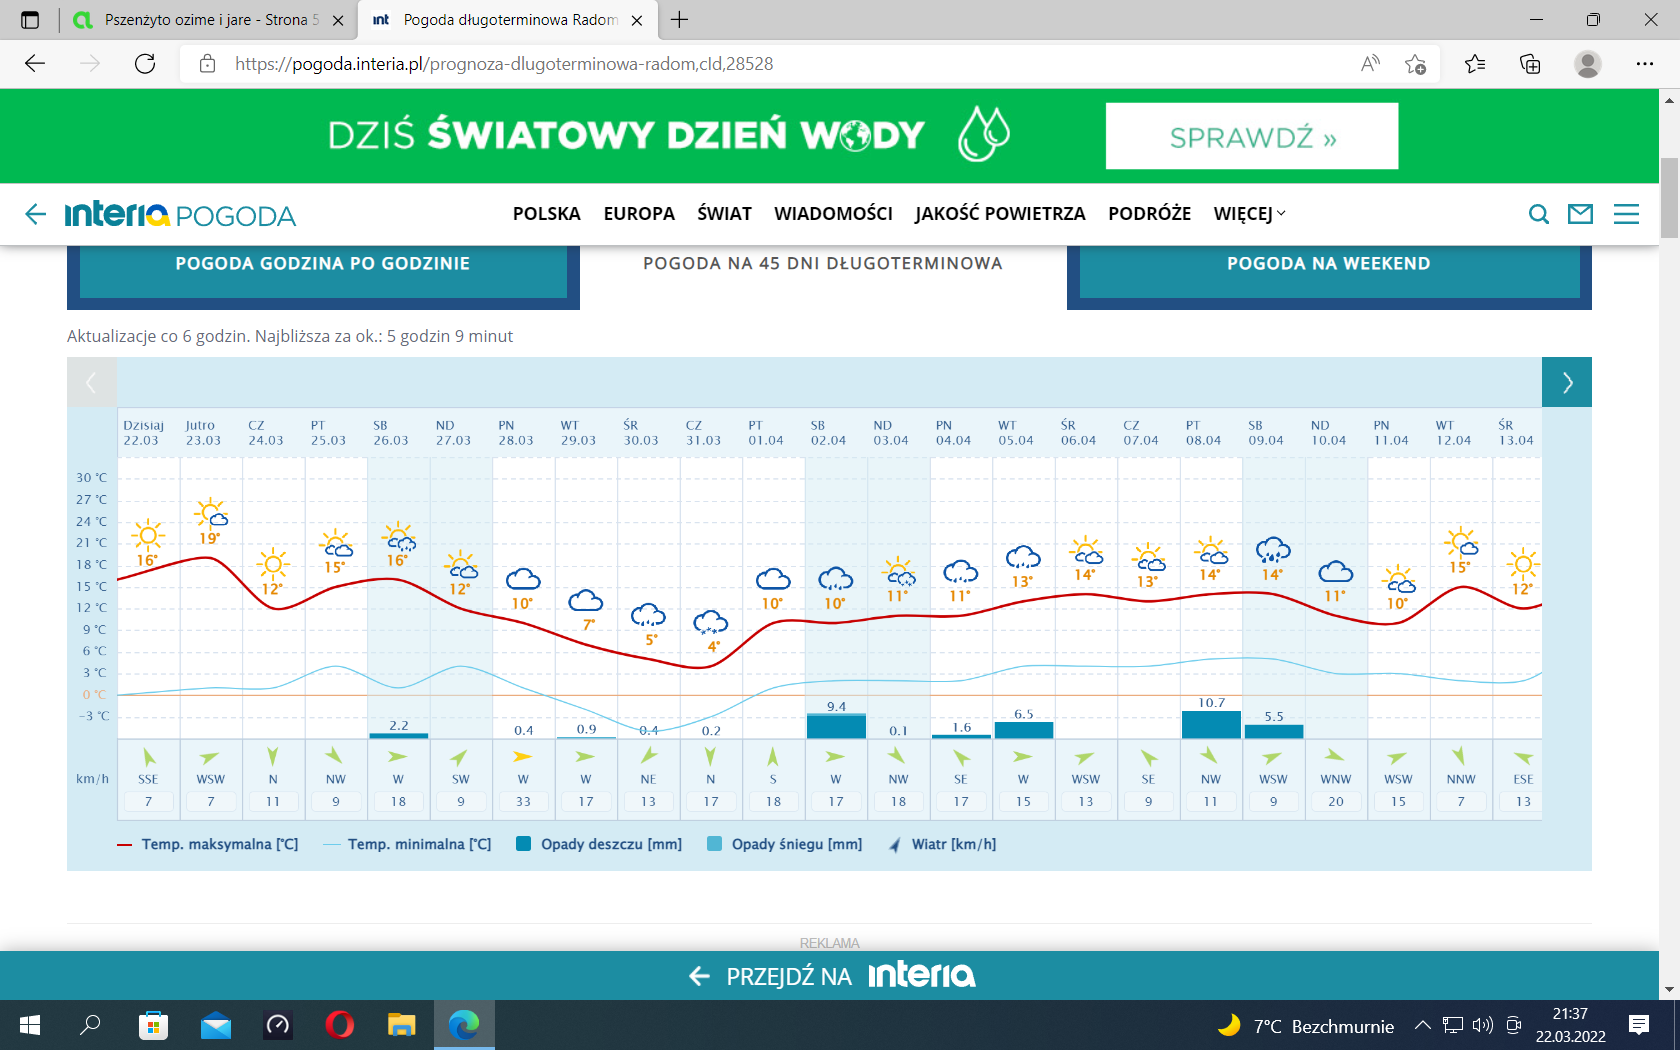Screen dimensions: 1680x1050
Task: Refresh the page with reload icon
Action: [x=145, y=64]
